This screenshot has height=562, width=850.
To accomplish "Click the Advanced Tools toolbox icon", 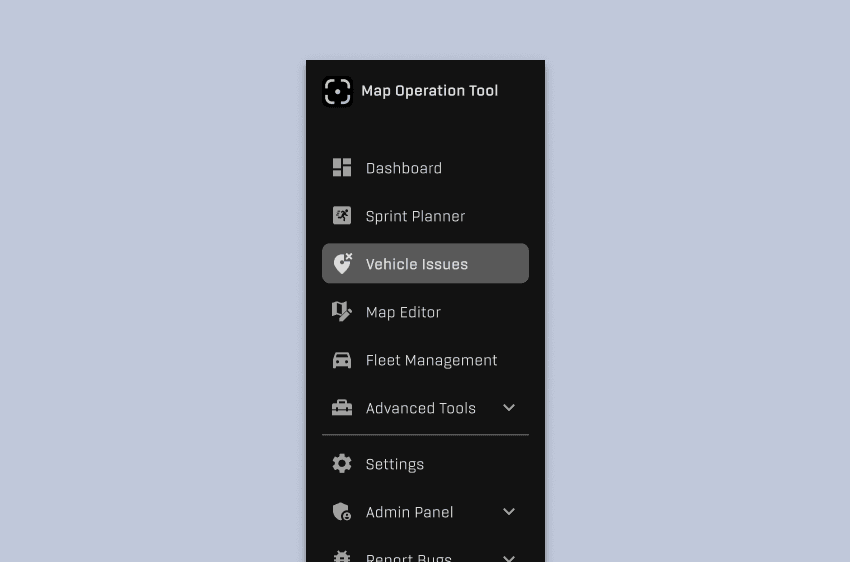I will coord(342,408).
